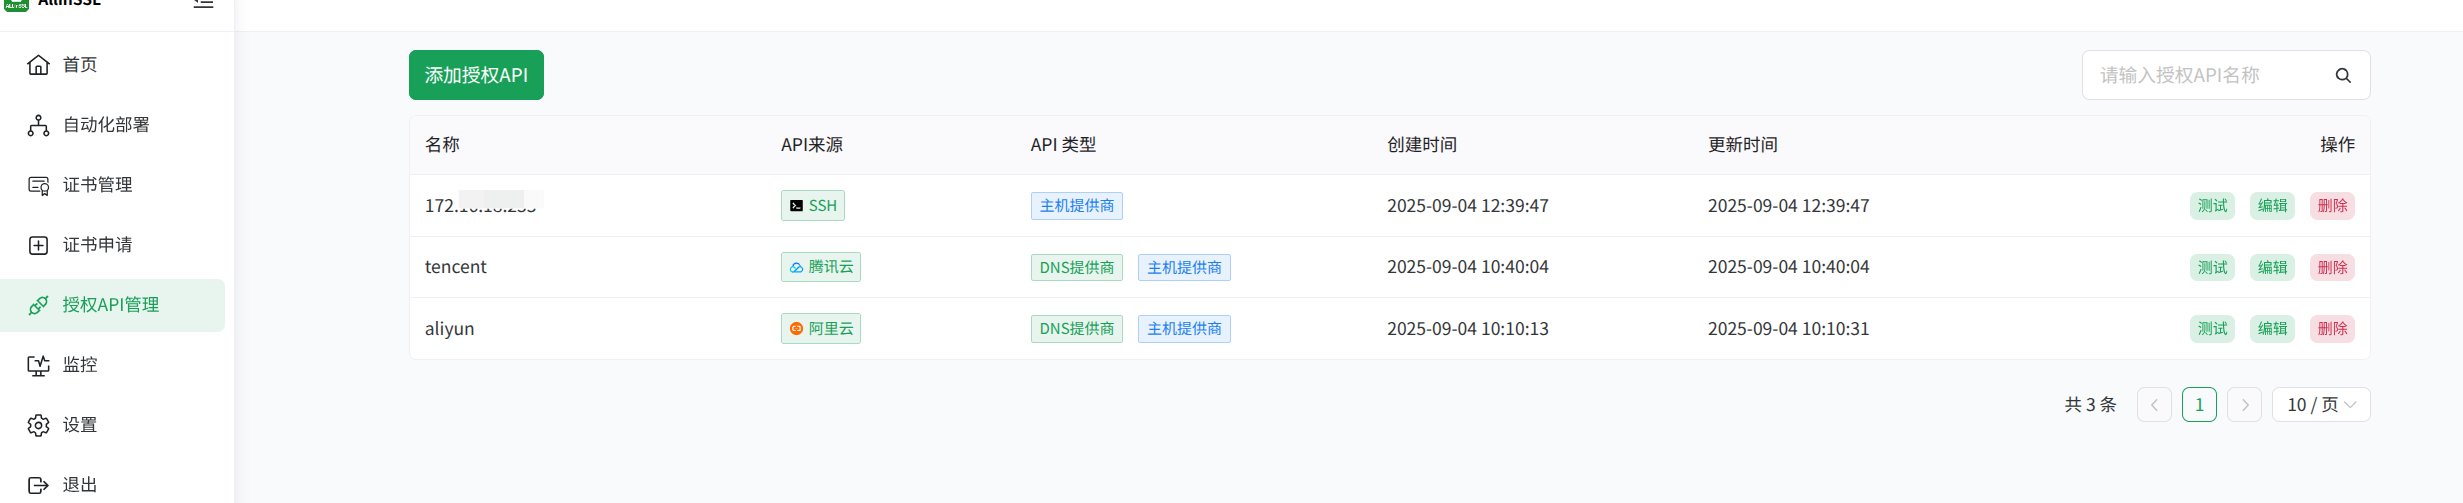Click the monitoring screen icon
Image resolution: width=2463 pixels, height=503 pixels.
tap(38, 365)
